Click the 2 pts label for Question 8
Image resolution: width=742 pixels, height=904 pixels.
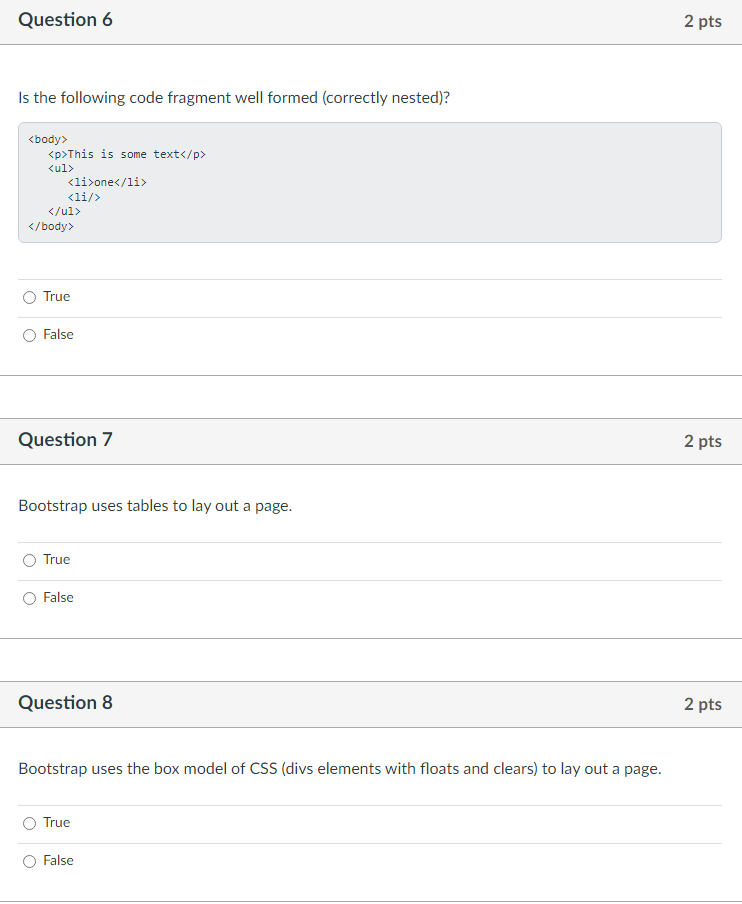point(704,704)
